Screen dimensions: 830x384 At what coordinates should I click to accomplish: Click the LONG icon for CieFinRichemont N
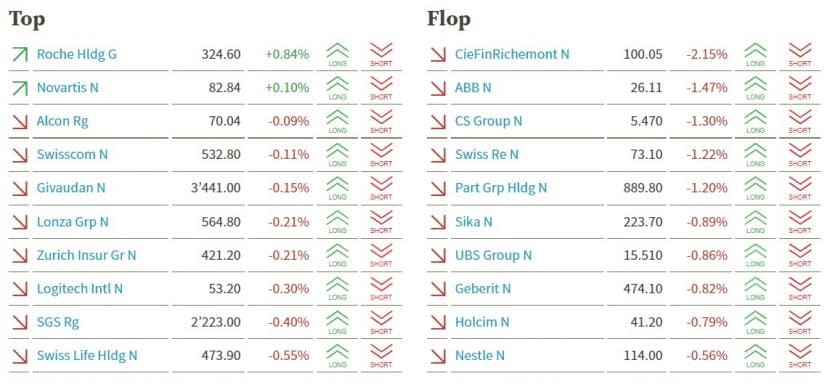755,55
